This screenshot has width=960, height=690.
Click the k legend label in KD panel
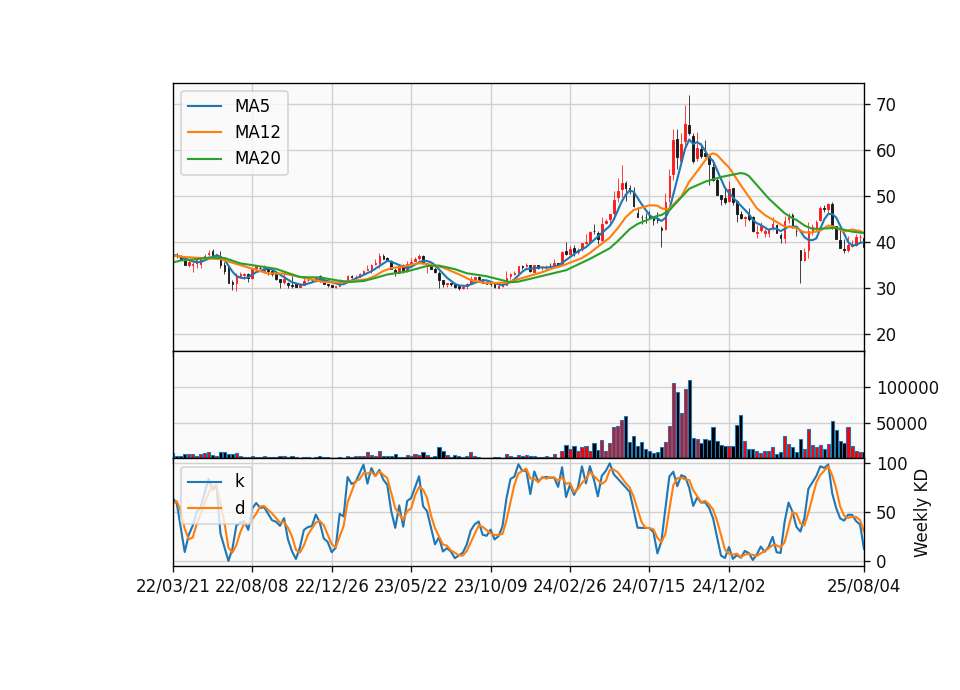[x=239, y=482]
